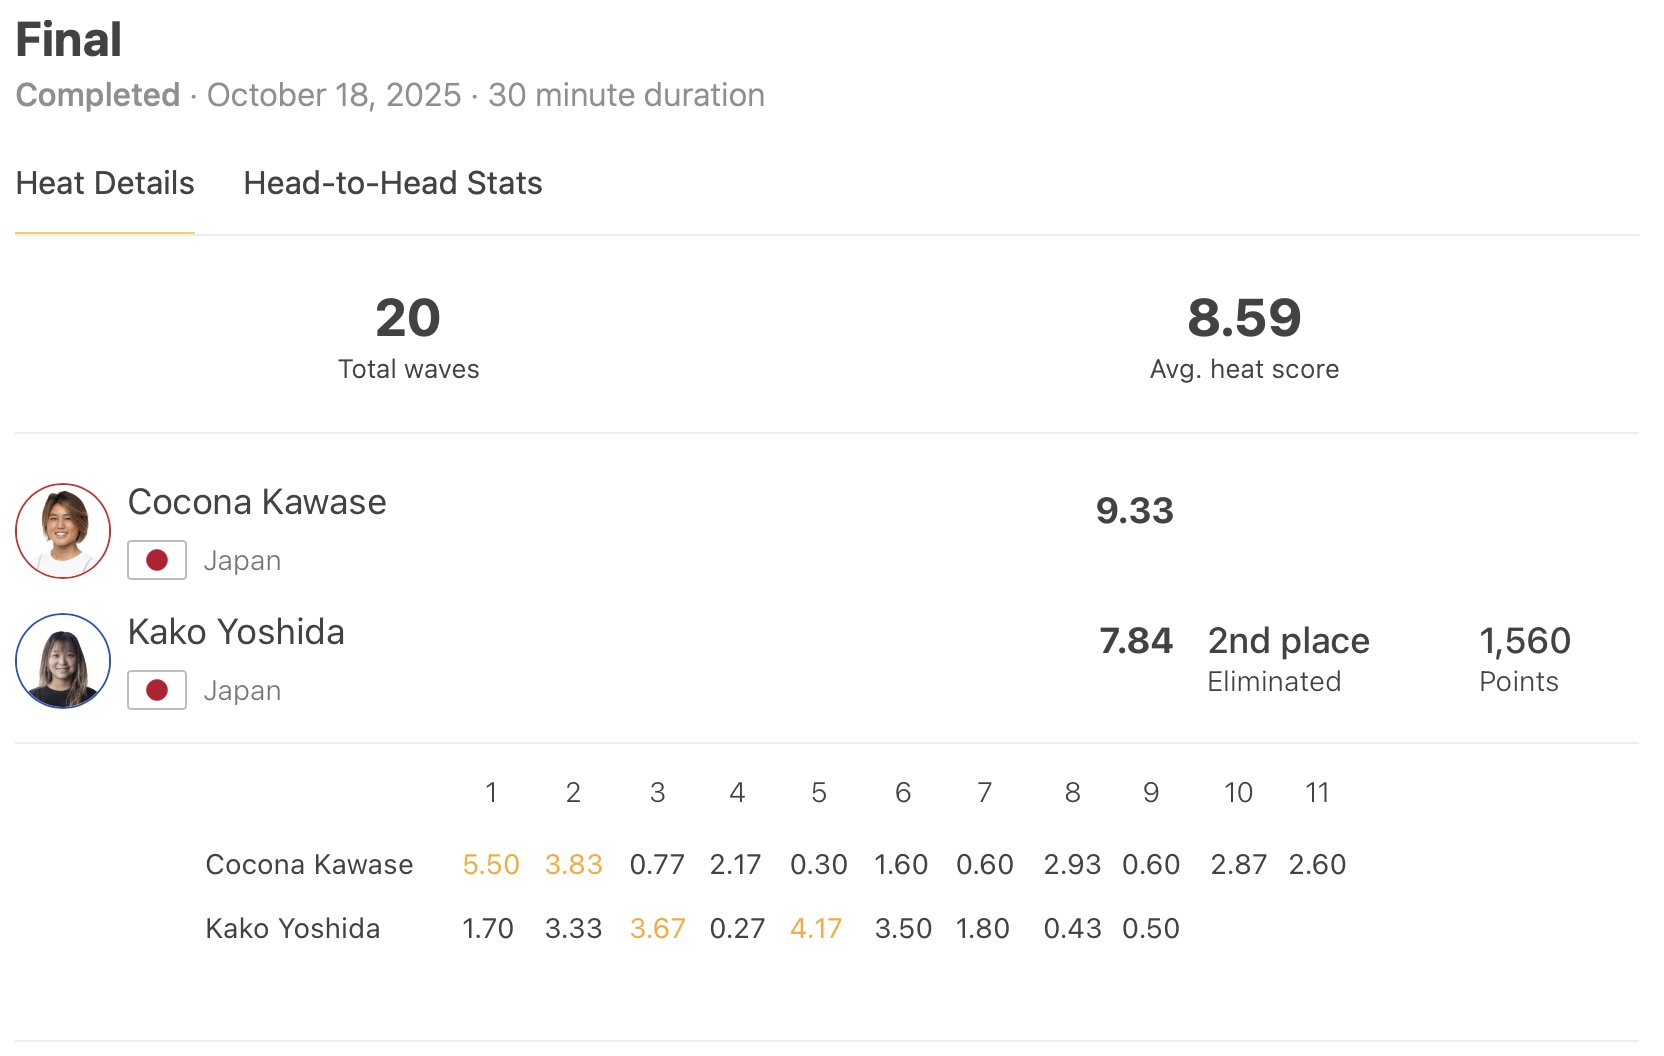The width and height of the screenshot is (1664, 1056).
Task: Switch to Head-to-Head Stats tab
Action: click(392, 184)
